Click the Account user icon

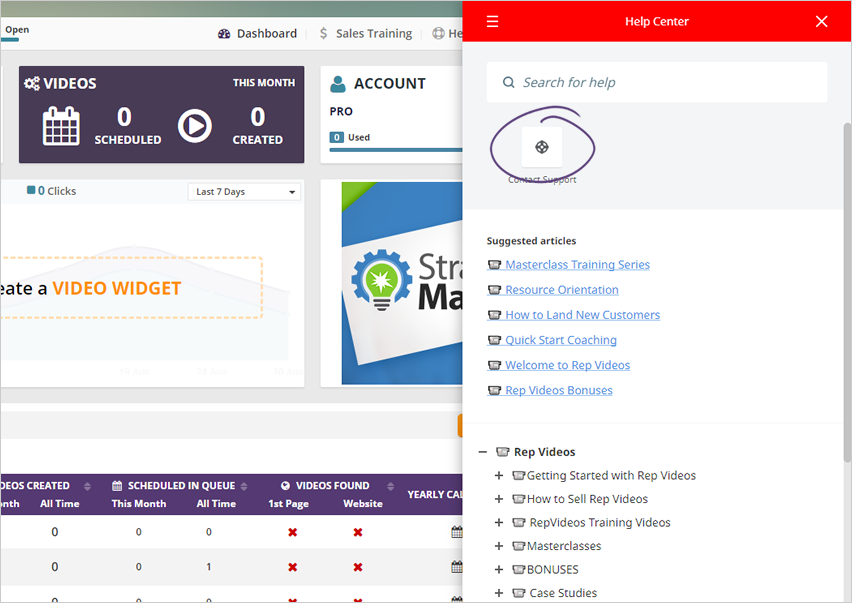[x=338, y=84]
